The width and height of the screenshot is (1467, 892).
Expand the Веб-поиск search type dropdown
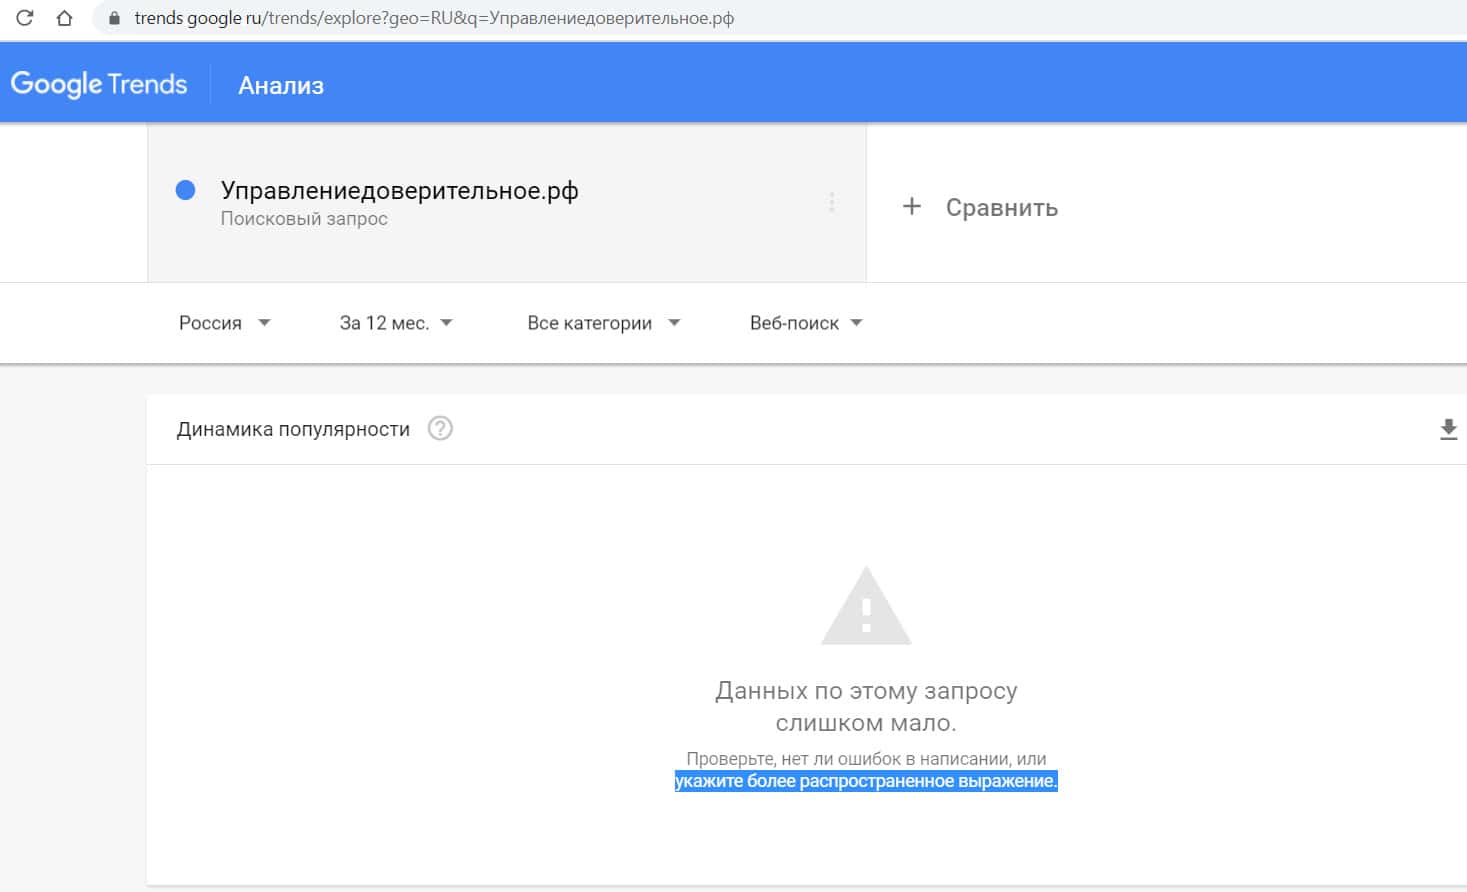tap(805, 323)
